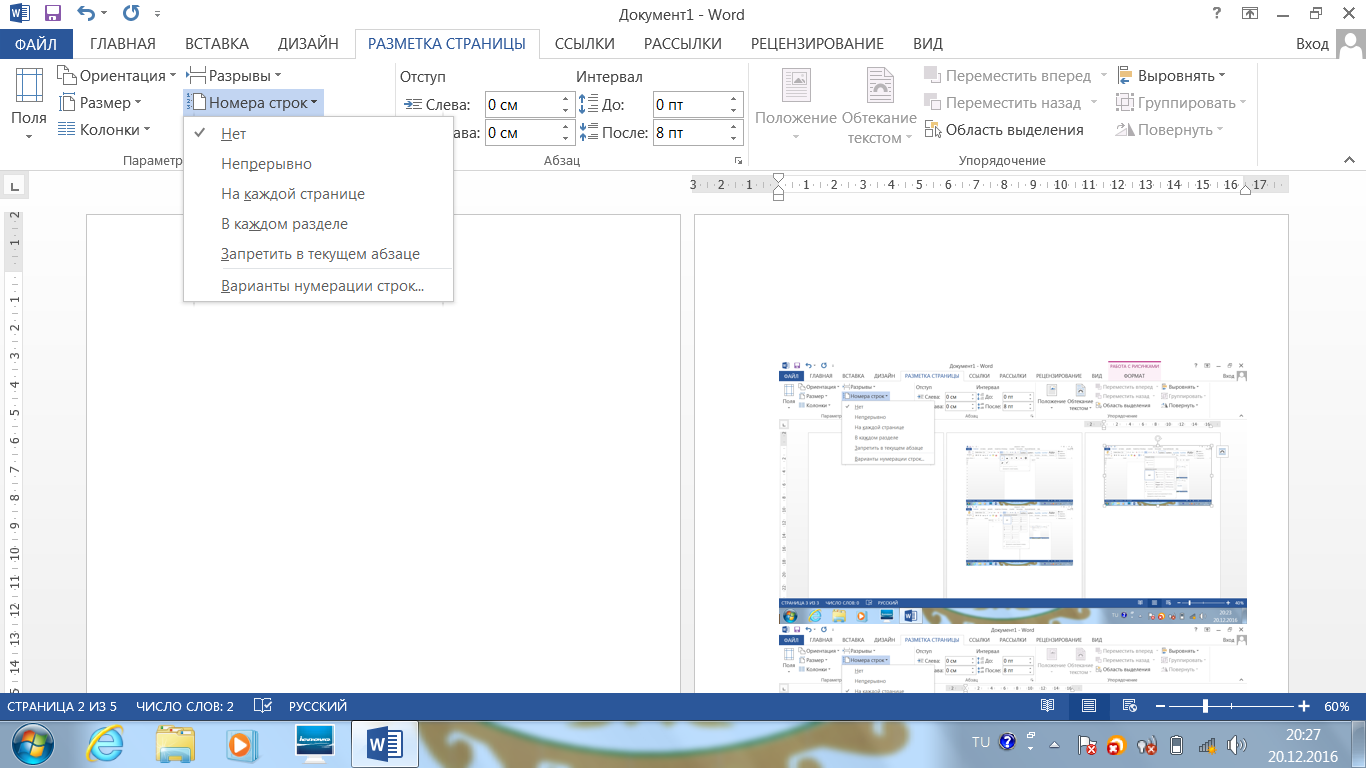Click Вход to sign in

click(x=1312, y=44)
